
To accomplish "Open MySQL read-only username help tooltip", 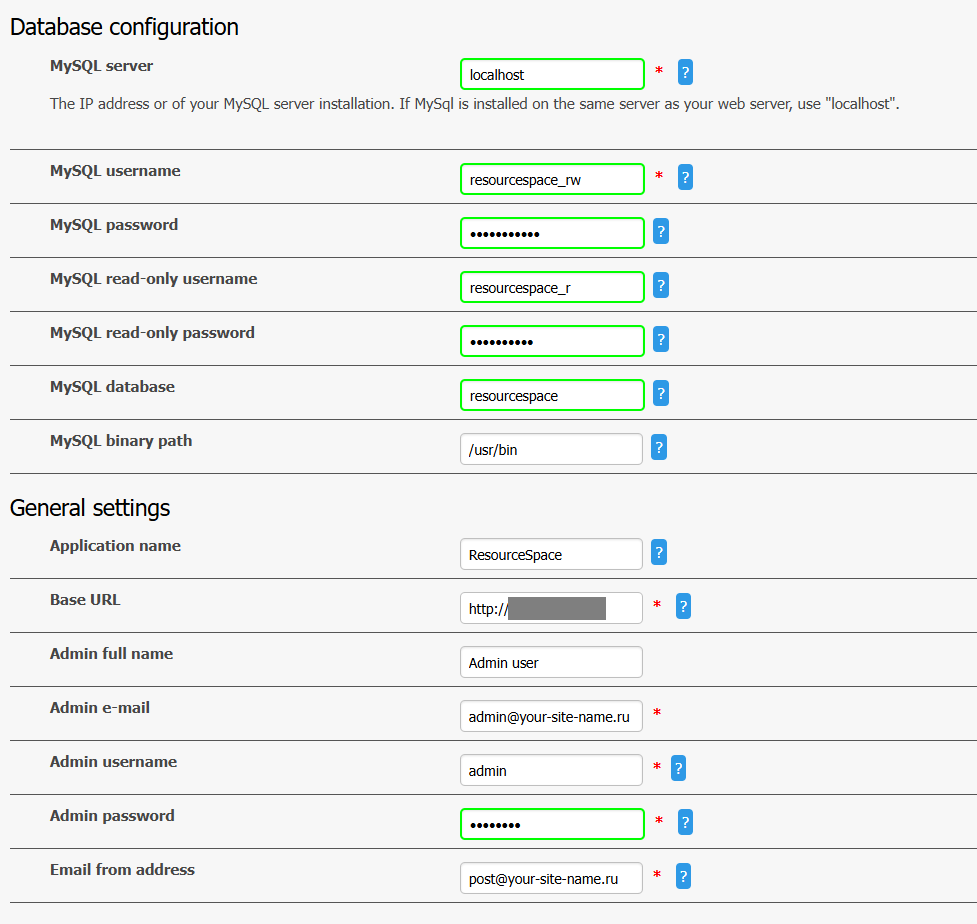I will pos(660,286).
